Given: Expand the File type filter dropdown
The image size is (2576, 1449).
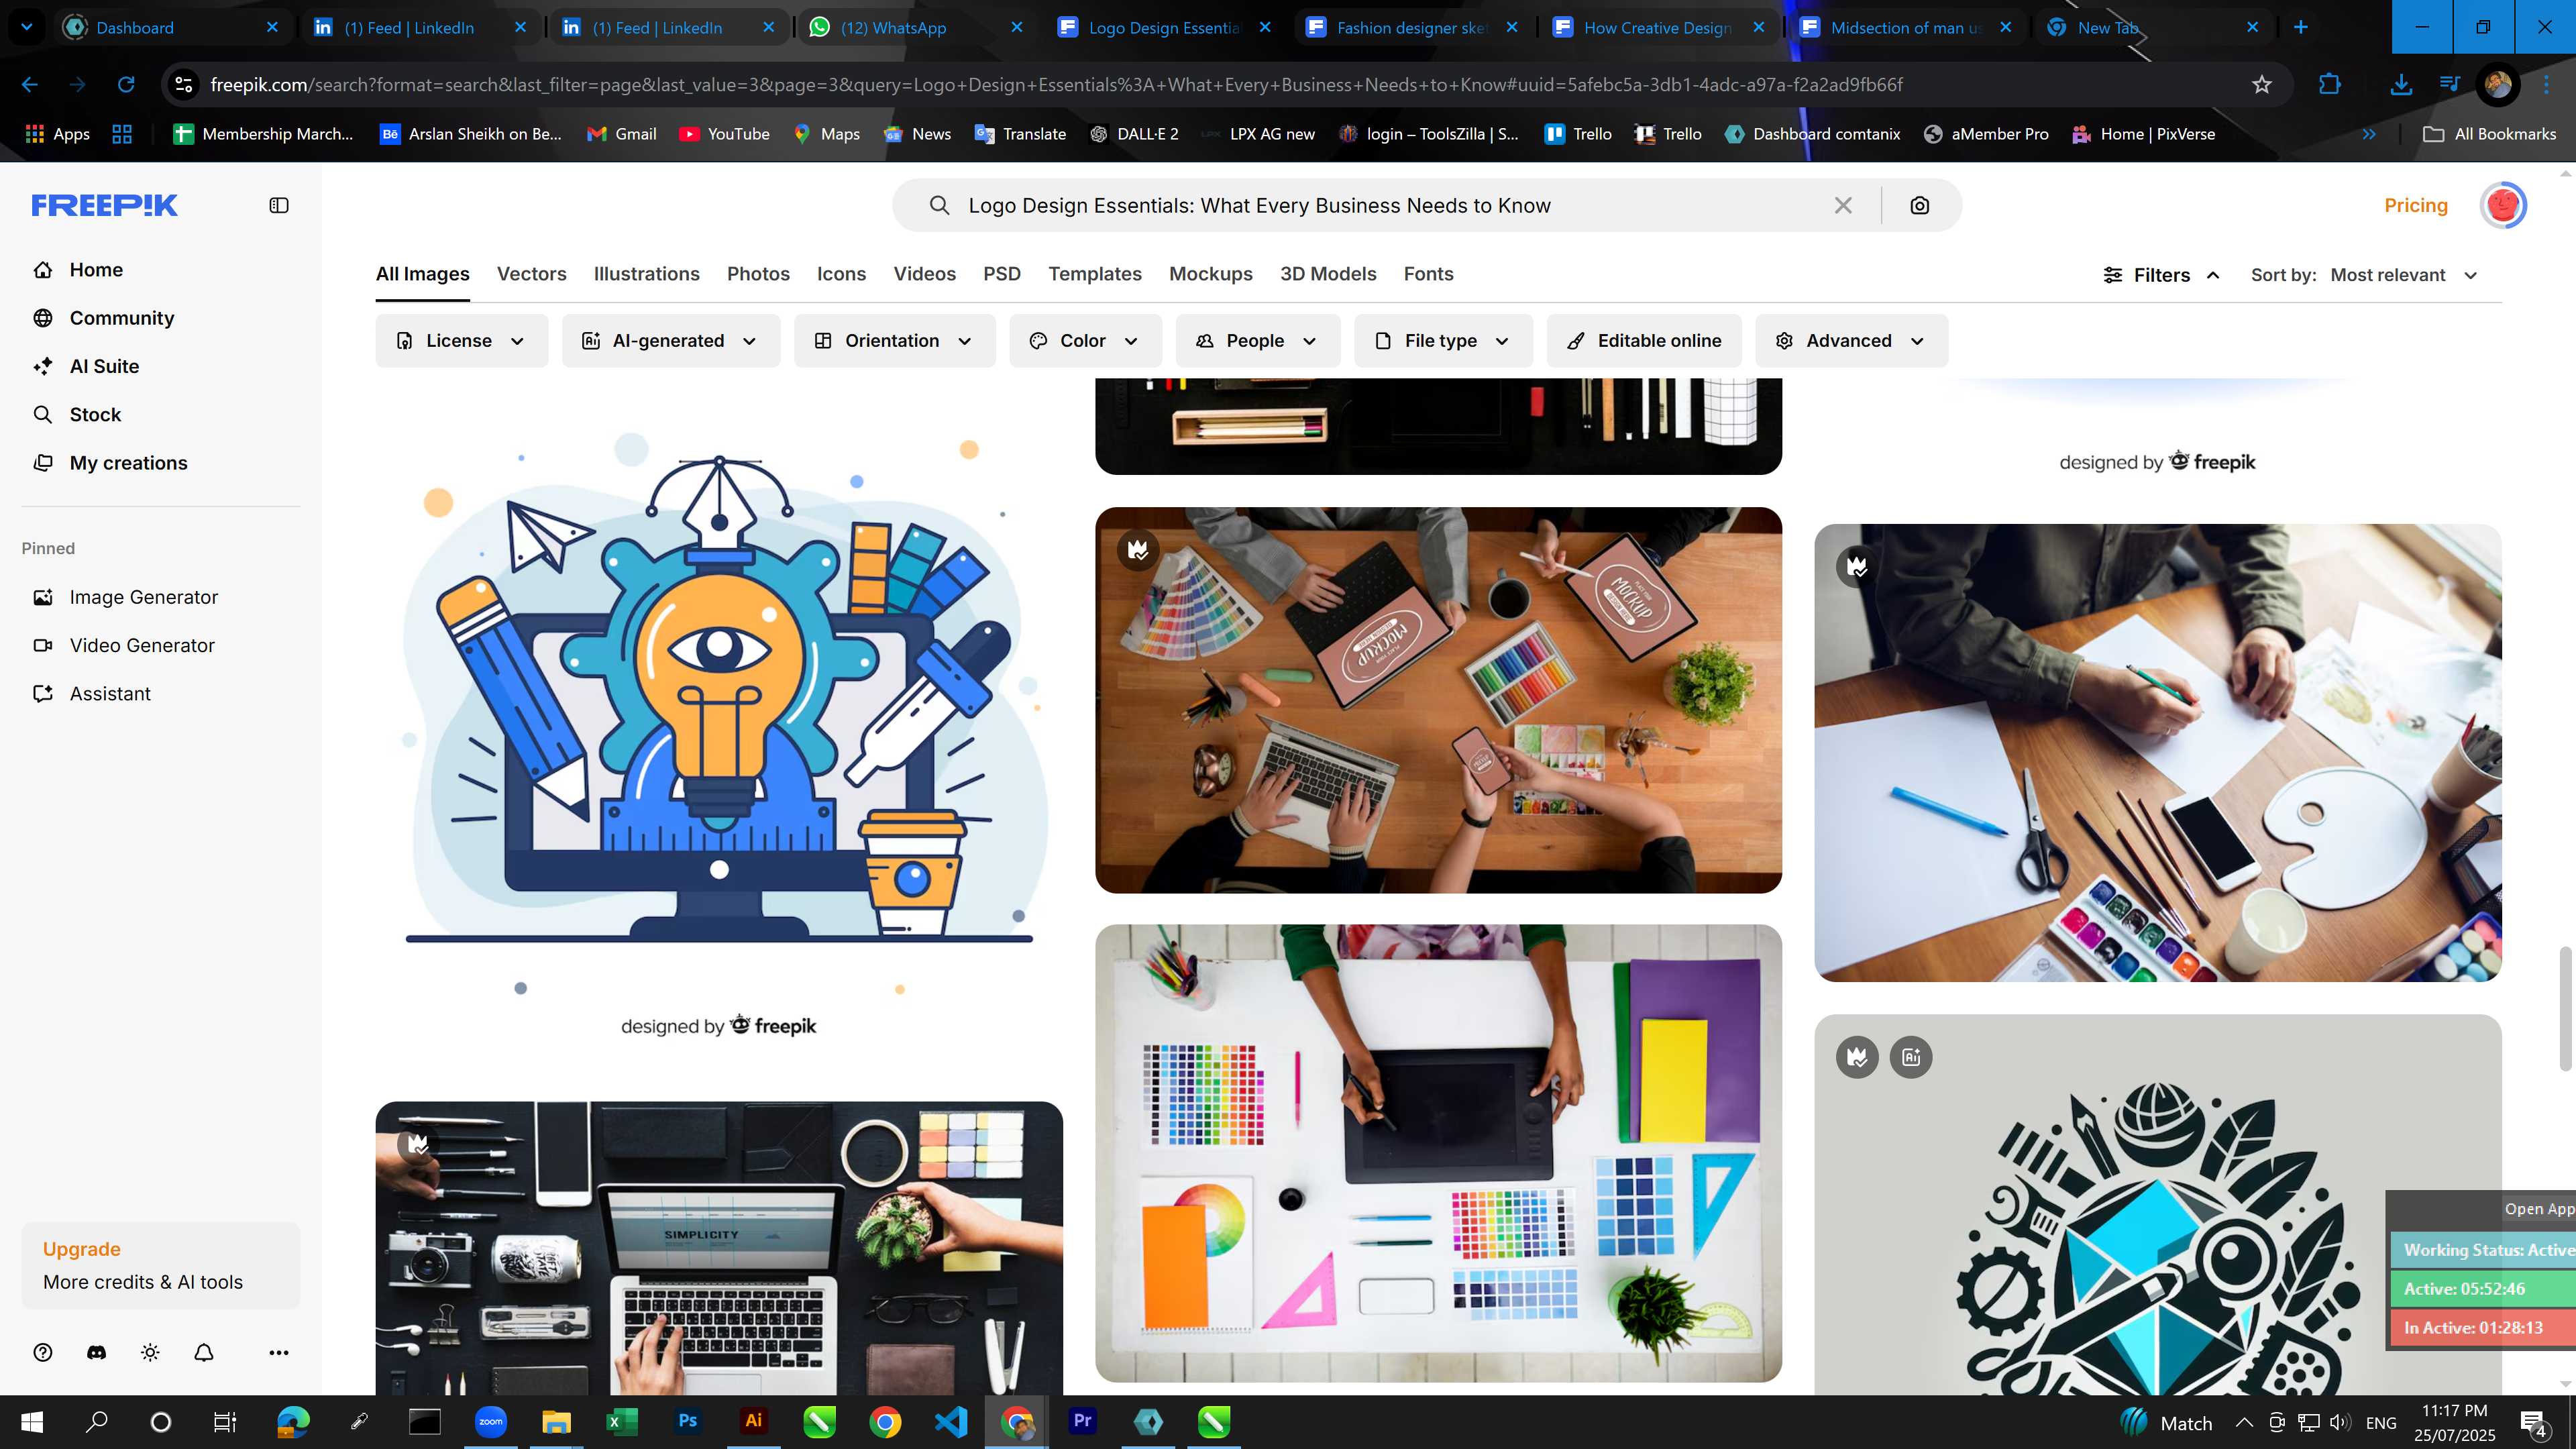Looking at the screenshot, I should (x=1442, y=341).
